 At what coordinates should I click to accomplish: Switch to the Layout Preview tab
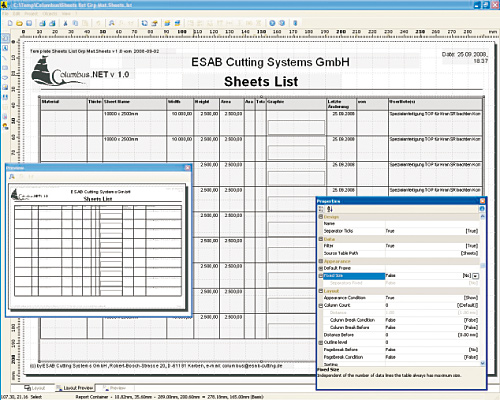coord(75,388)
